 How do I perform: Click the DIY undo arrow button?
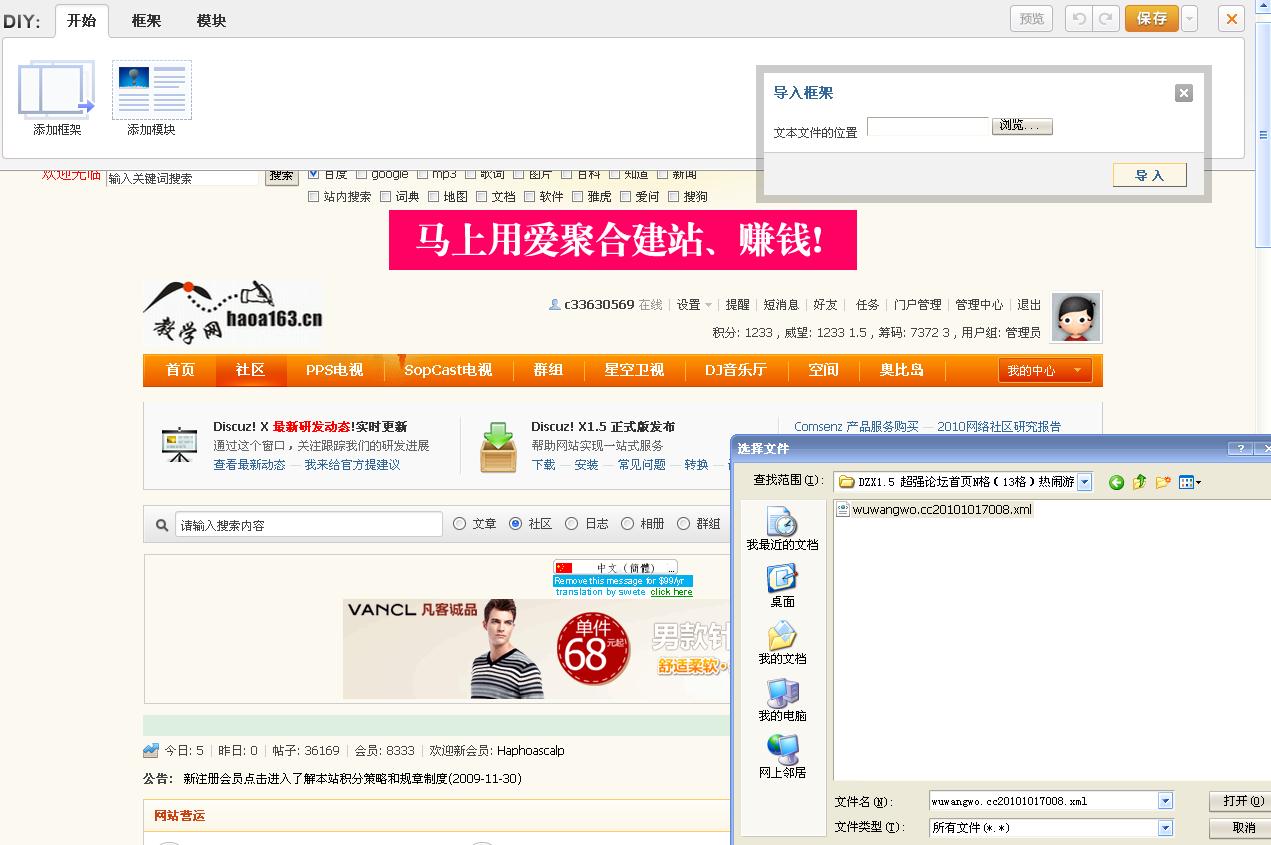click(1079, 19)
